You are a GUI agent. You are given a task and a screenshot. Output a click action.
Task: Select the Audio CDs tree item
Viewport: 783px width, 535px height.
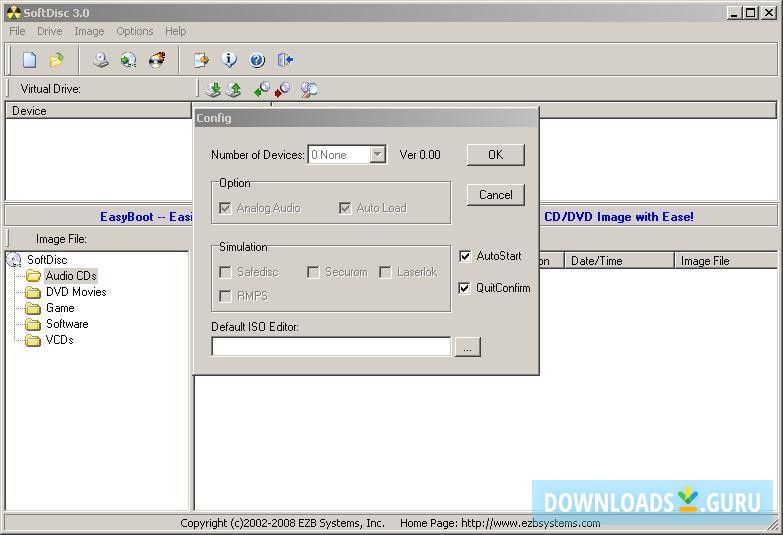(71, 276)
